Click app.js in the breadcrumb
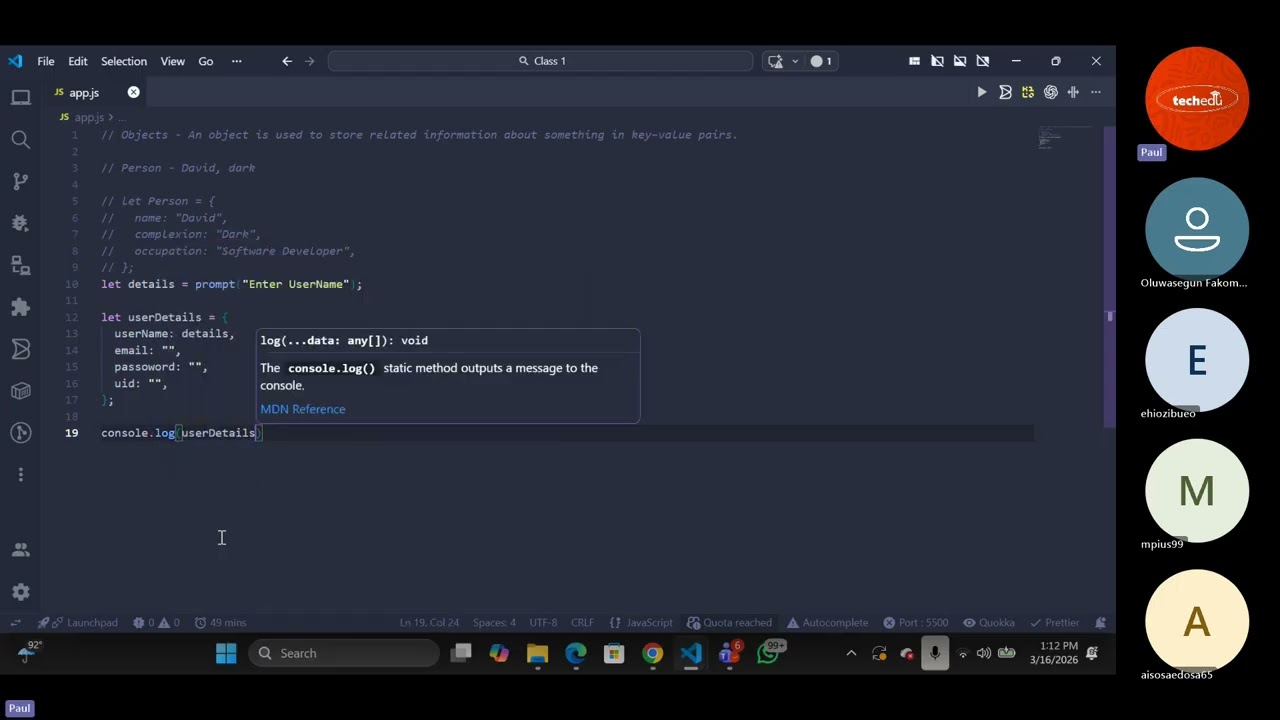The image size is (1280, 720). click(89, 118)
